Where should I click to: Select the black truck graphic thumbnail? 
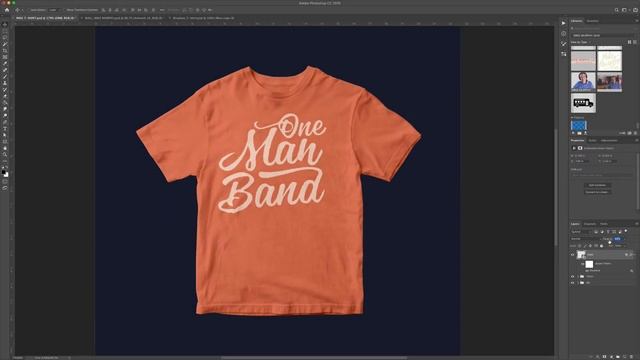[583, 103]
